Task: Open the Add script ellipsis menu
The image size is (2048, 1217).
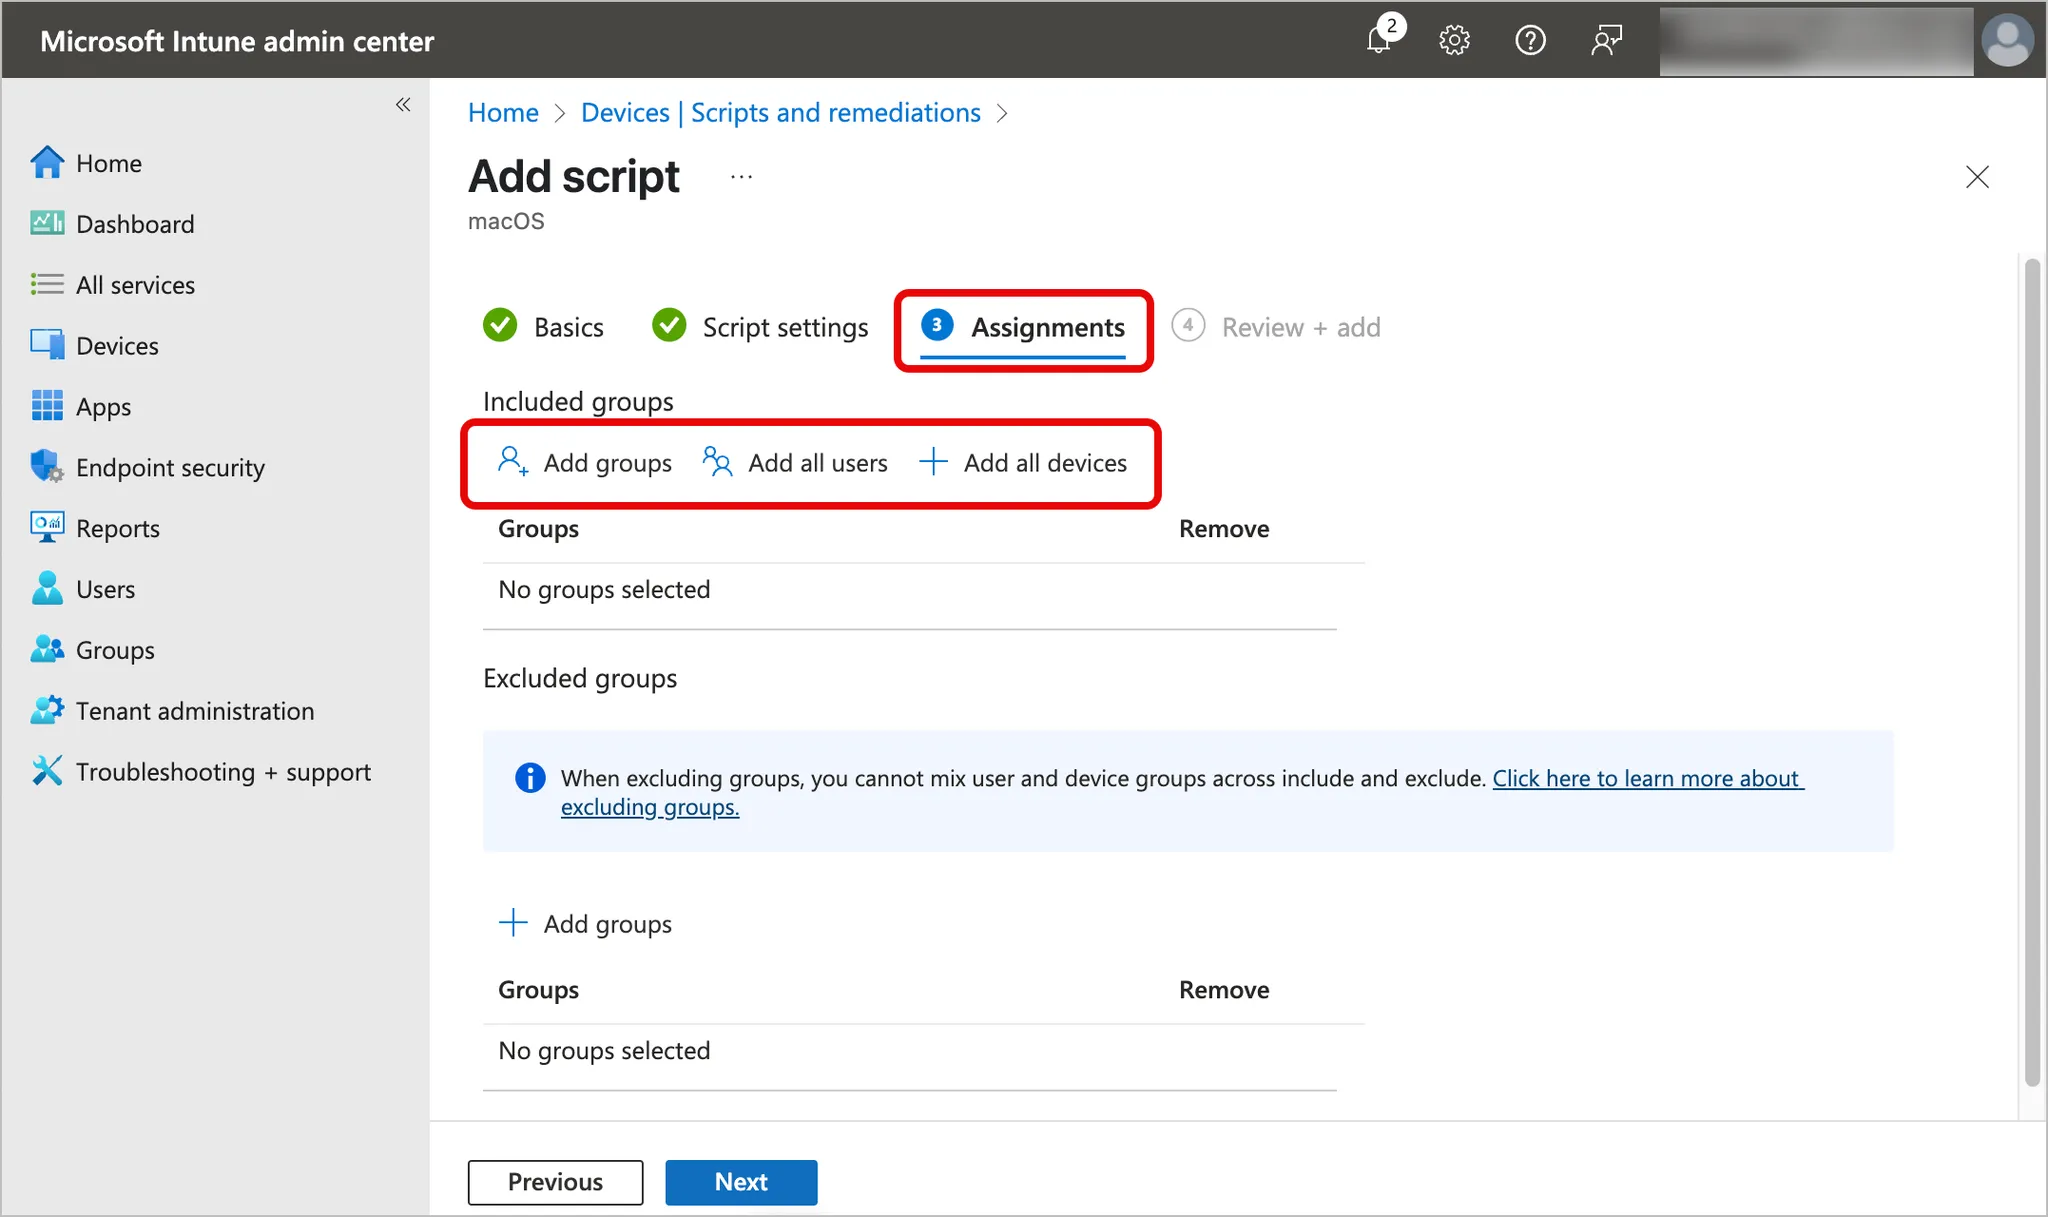Action: click(x=741, y=177)
